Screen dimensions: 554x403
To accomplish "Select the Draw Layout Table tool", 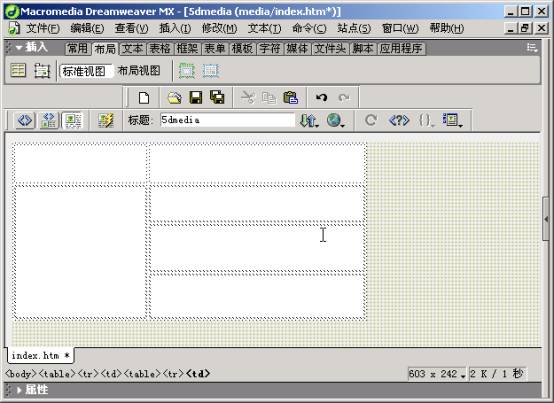I will click(187, 71).
